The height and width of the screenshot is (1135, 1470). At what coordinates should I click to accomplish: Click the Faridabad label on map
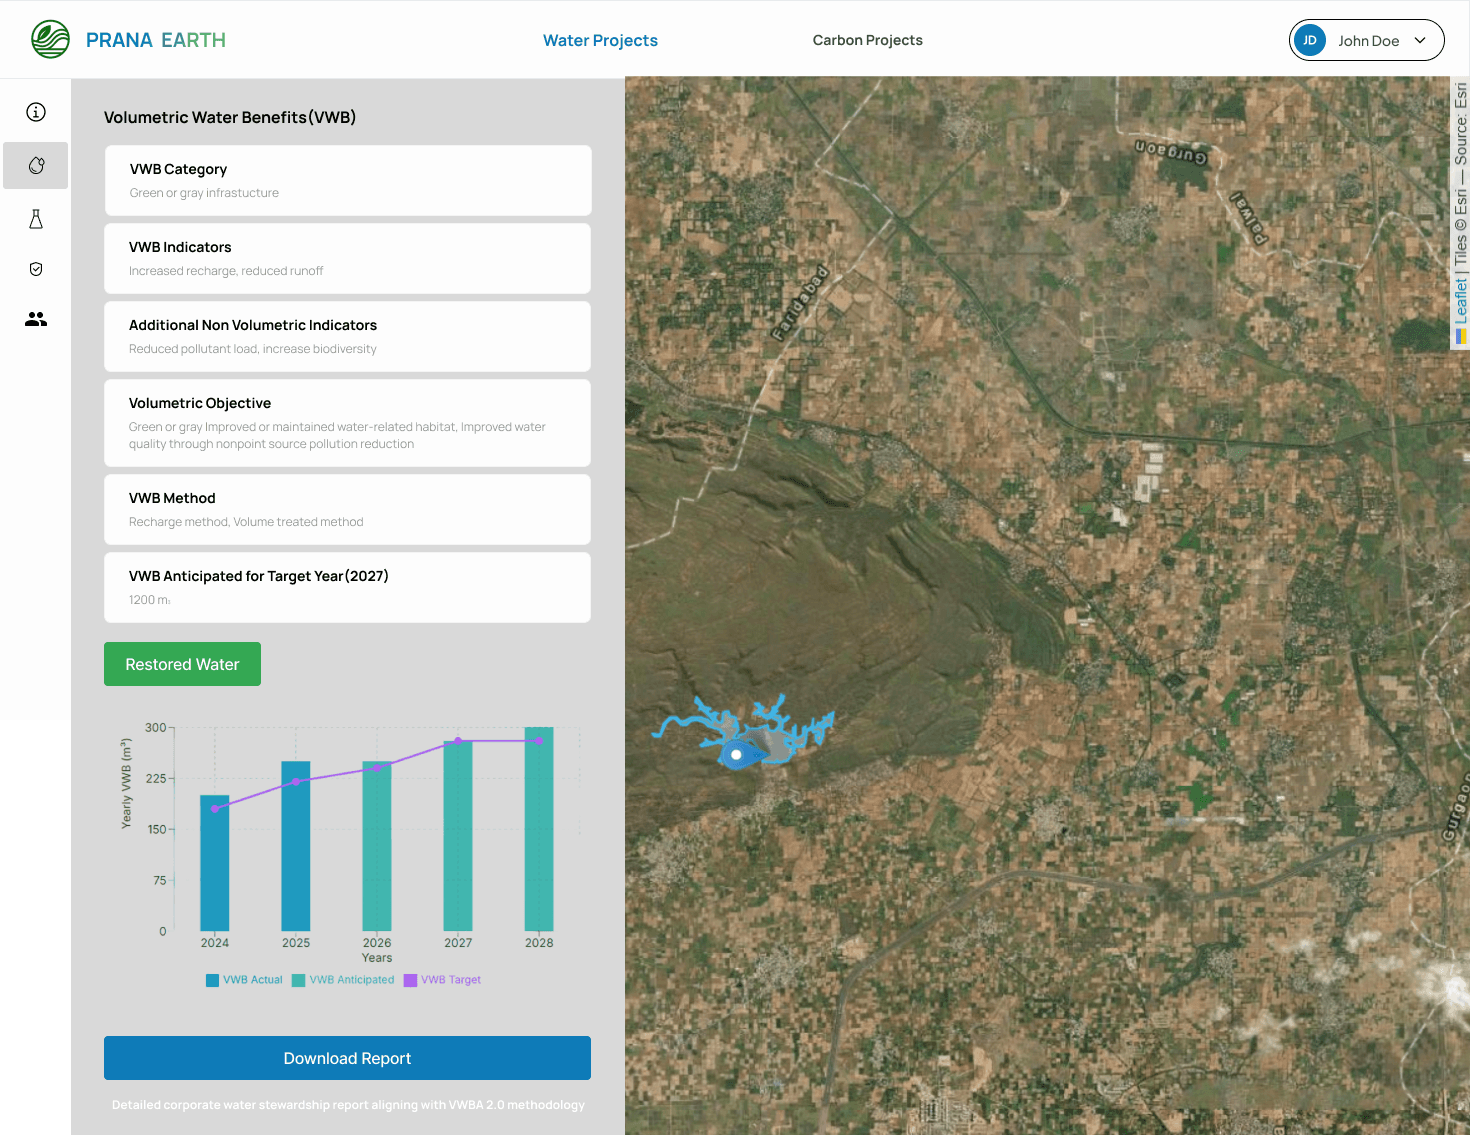pyautogui.click(x=801, y=302)
